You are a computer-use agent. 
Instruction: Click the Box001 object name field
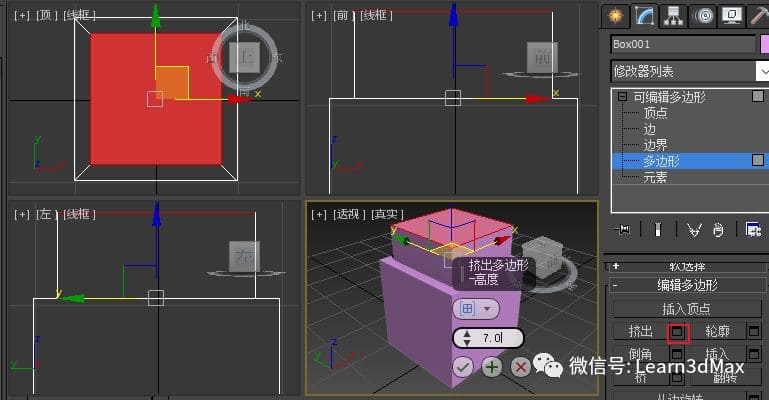[683, 44]
